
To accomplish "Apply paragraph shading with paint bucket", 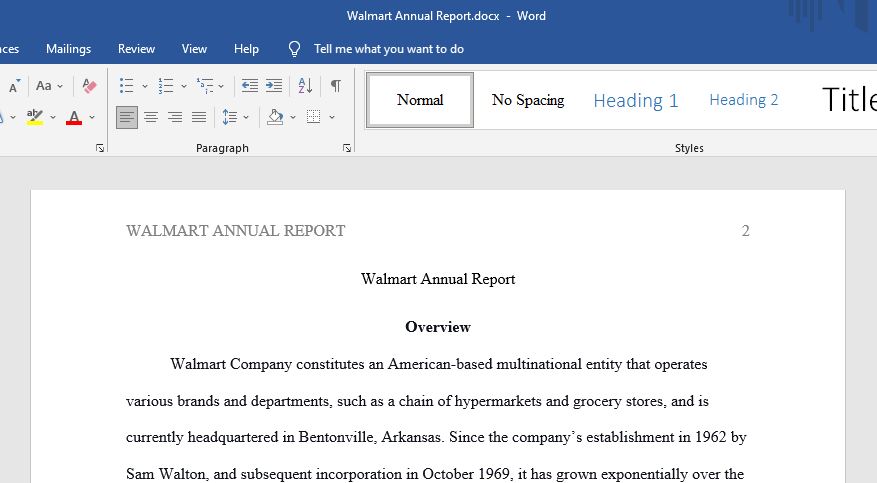I will point(275,117).
